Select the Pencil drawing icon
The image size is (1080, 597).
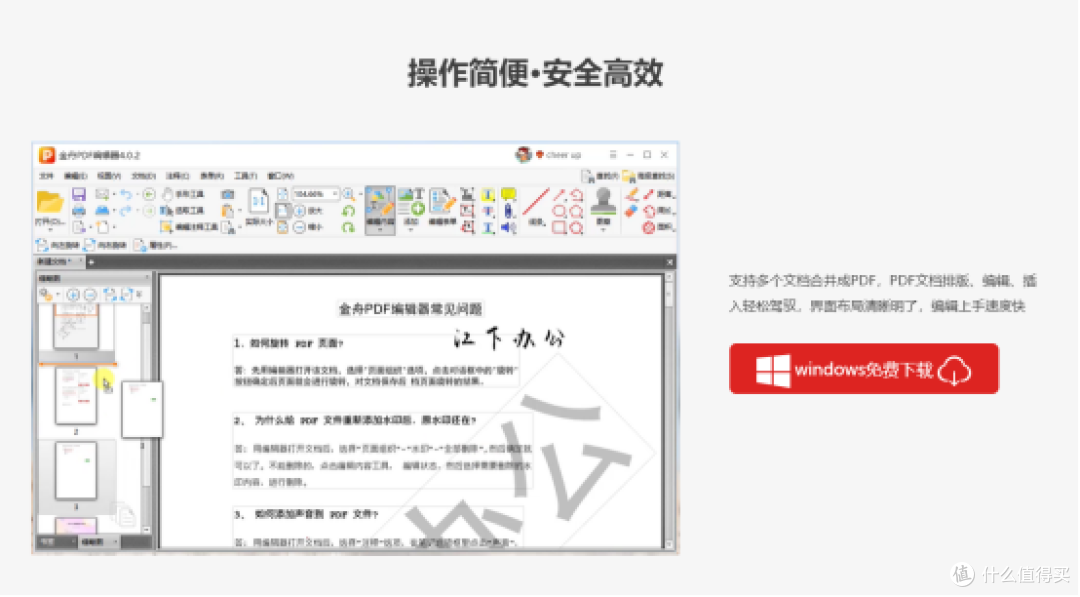pyautogui.click(x=632, y=194)
